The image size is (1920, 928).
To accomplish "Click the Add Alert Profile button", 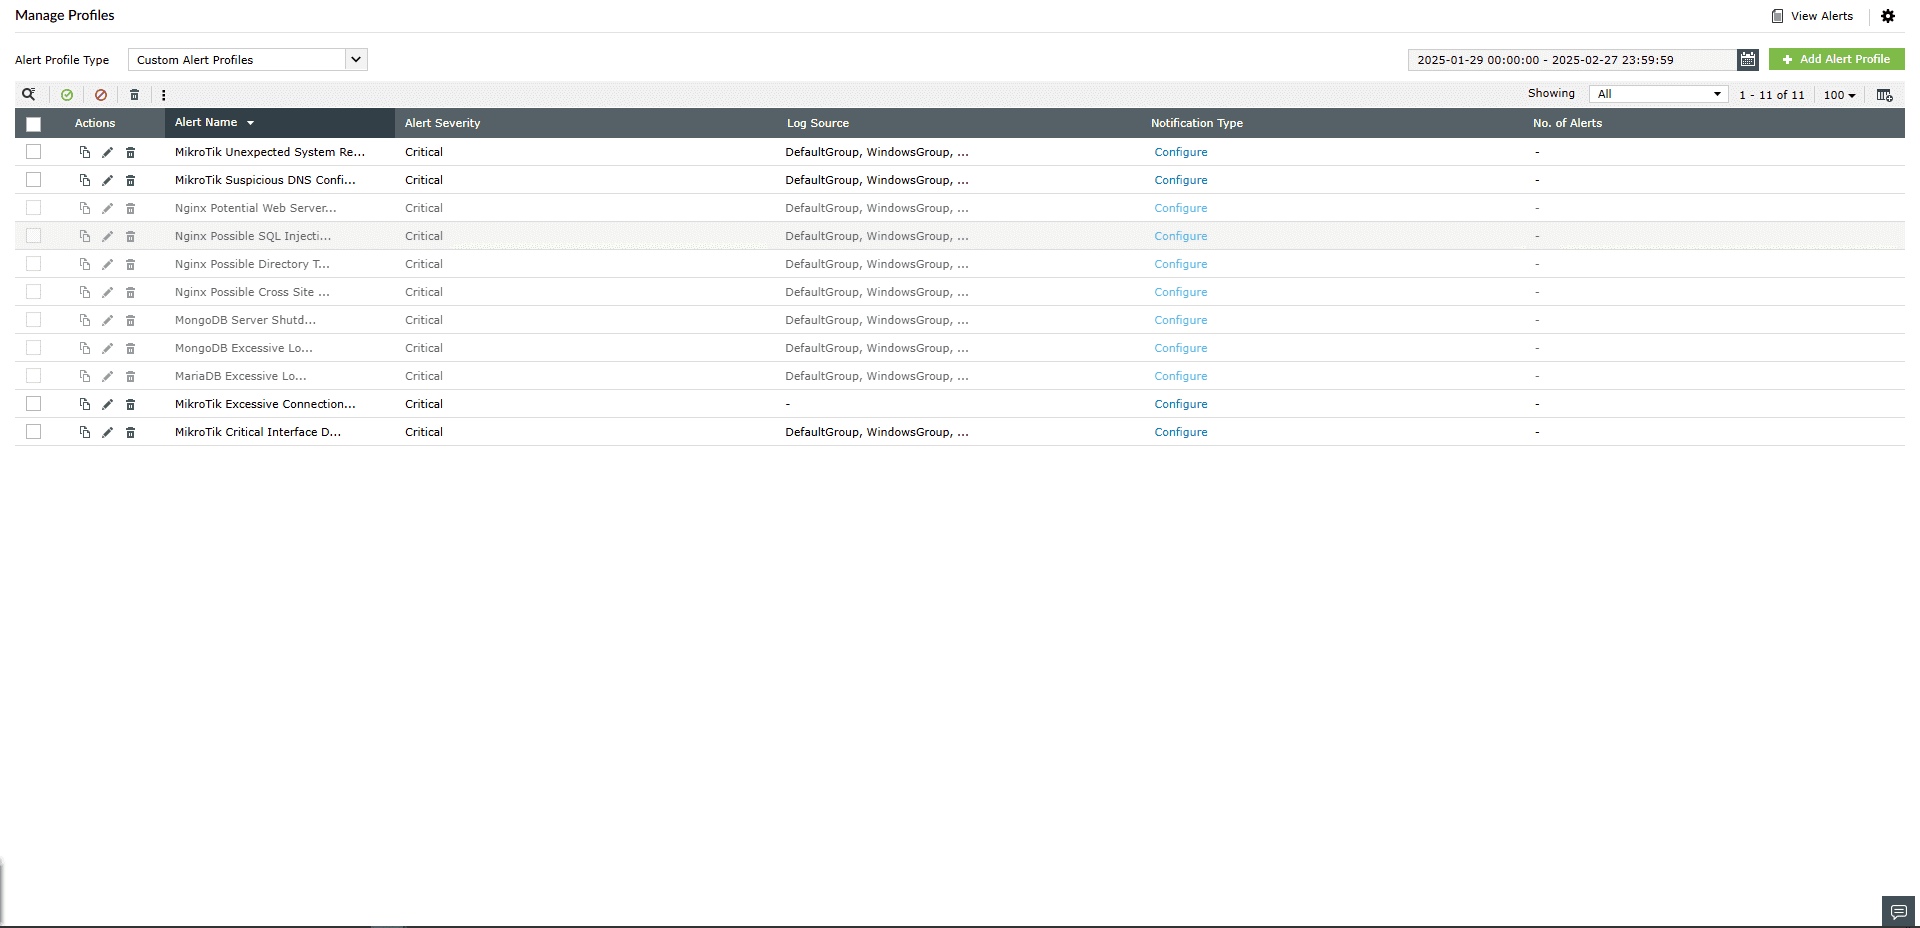I will tap(1836, 59).
